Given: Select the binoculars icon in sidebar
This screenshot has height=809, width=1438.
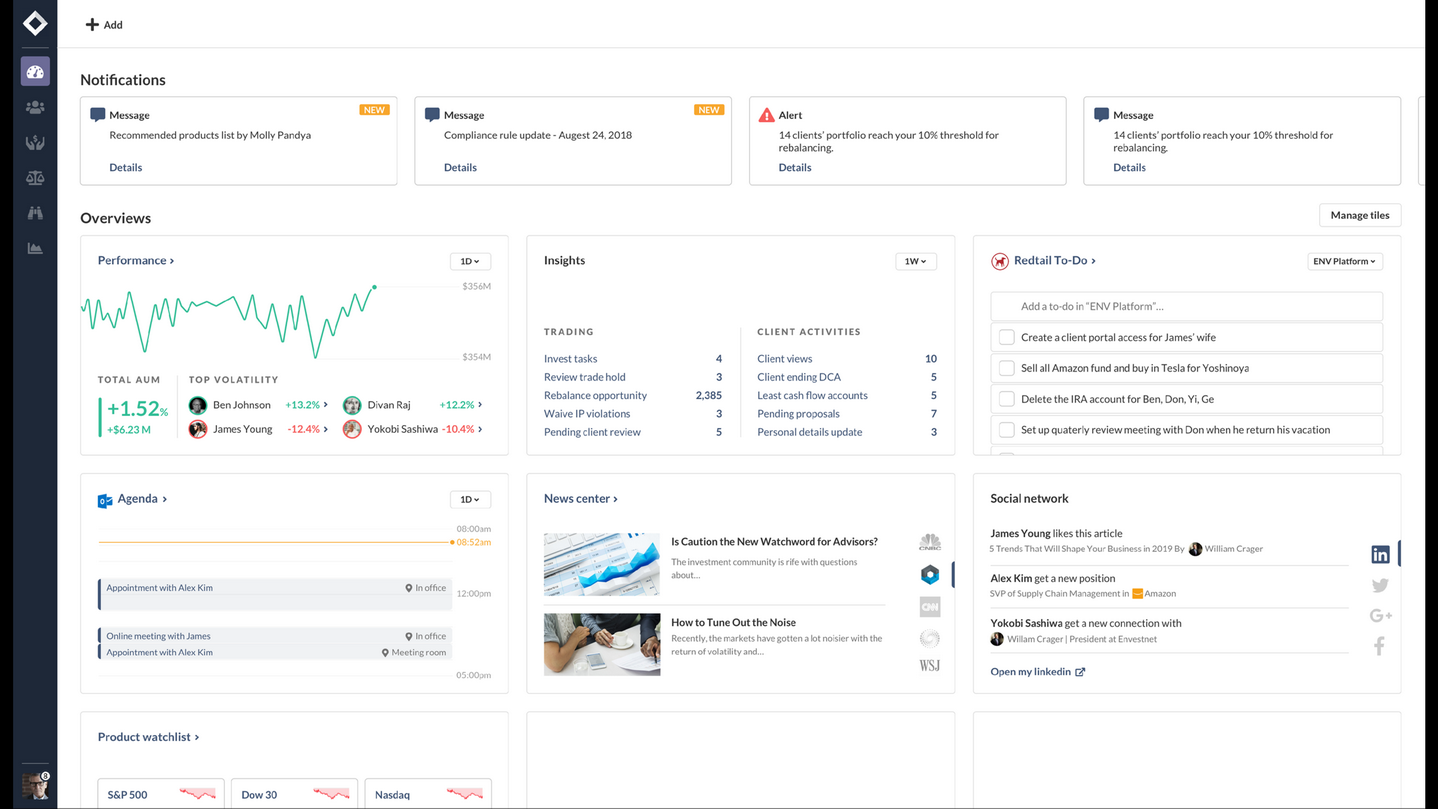Looking at the screenshot, I should point(35,213).
